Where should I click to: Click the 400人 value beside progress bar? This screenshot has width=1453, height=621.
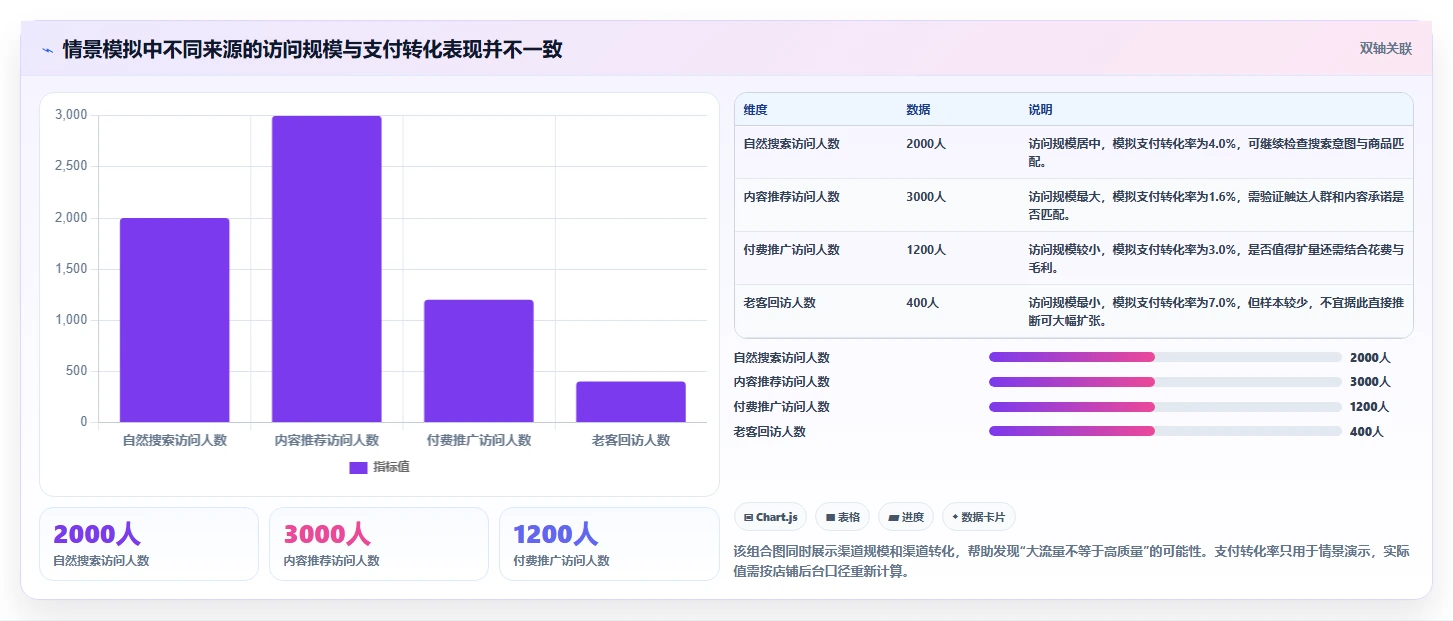point(1366,432)
